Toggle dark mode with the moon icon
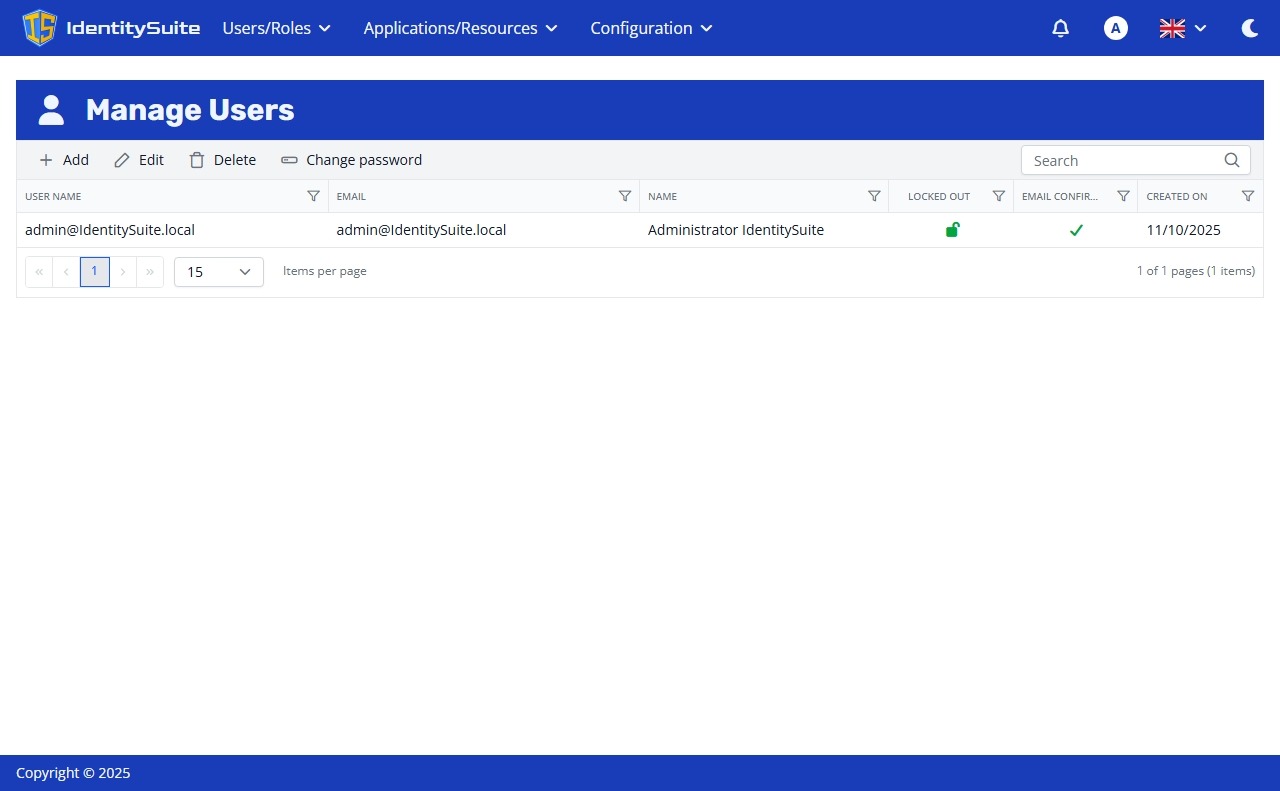 [1249, 28]
